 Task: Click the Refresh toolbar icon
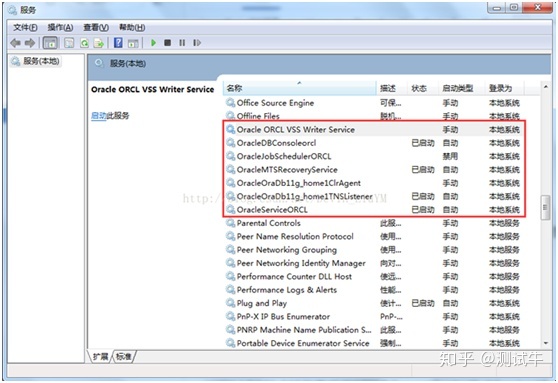[84, 43]
